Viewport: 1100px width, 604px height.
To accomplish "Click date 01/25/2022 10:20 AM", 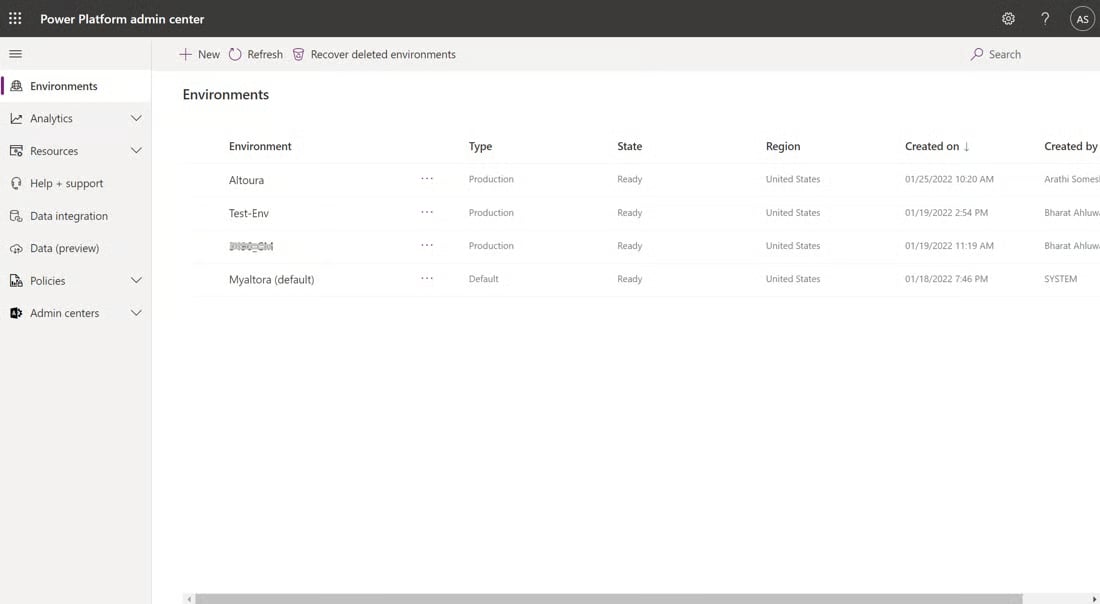I will (x=949, y=179).
